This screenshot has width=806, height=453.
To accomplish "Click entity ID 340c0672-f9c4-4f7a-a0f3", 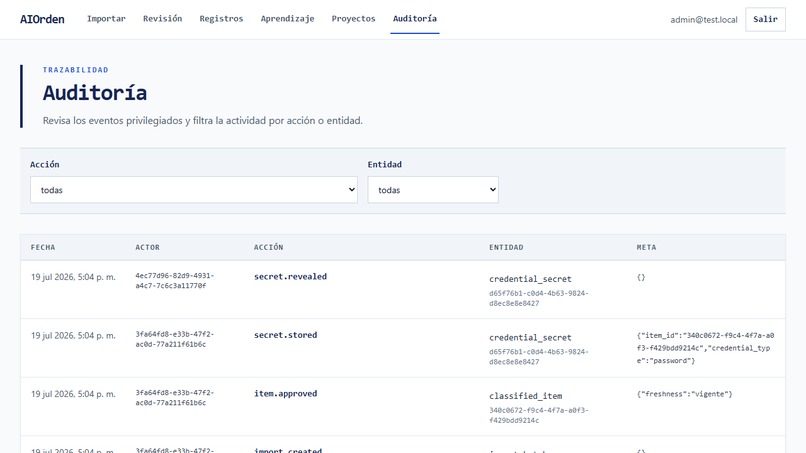I will coord(539,415).
